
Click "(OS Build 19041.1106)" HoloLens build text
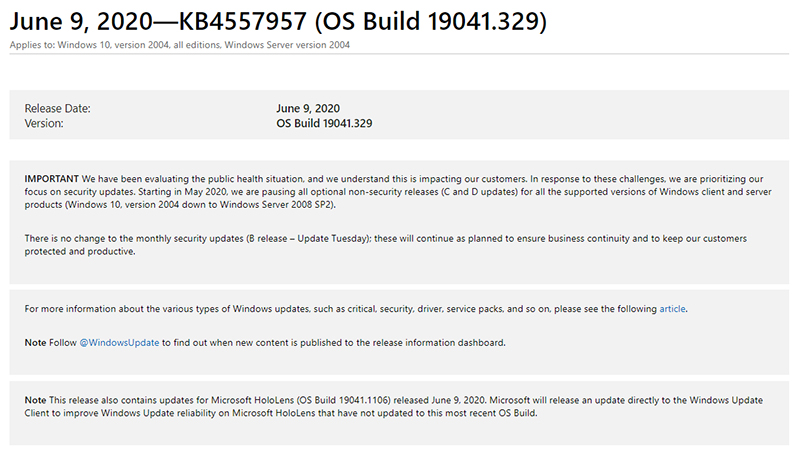(x=344, y=400)
